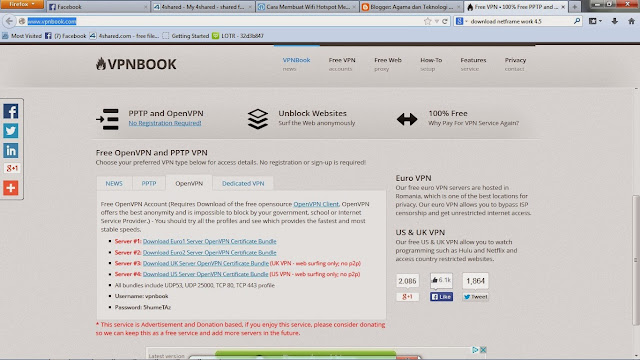Download Euro1 Server OpenVPN Certificate Bundle
The image size is (640, 360).
209,241
